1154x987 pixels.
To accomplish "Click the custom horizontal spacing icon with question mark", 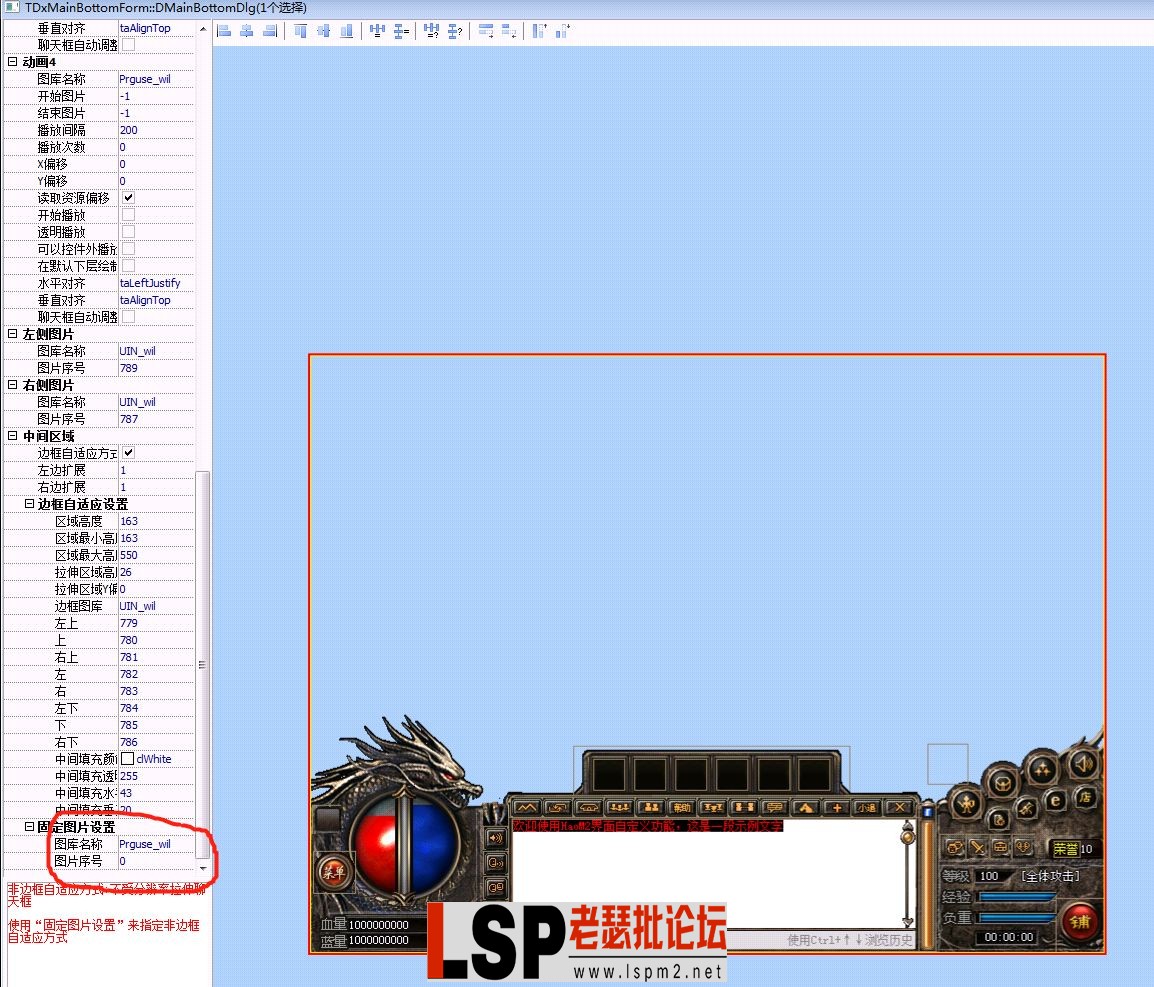I will [x=431, y=31].
